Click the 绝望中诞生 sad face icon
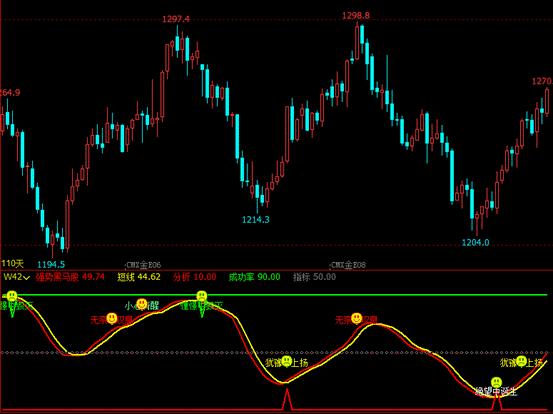Viewport: 553px width, 414px height. point(496,382)
